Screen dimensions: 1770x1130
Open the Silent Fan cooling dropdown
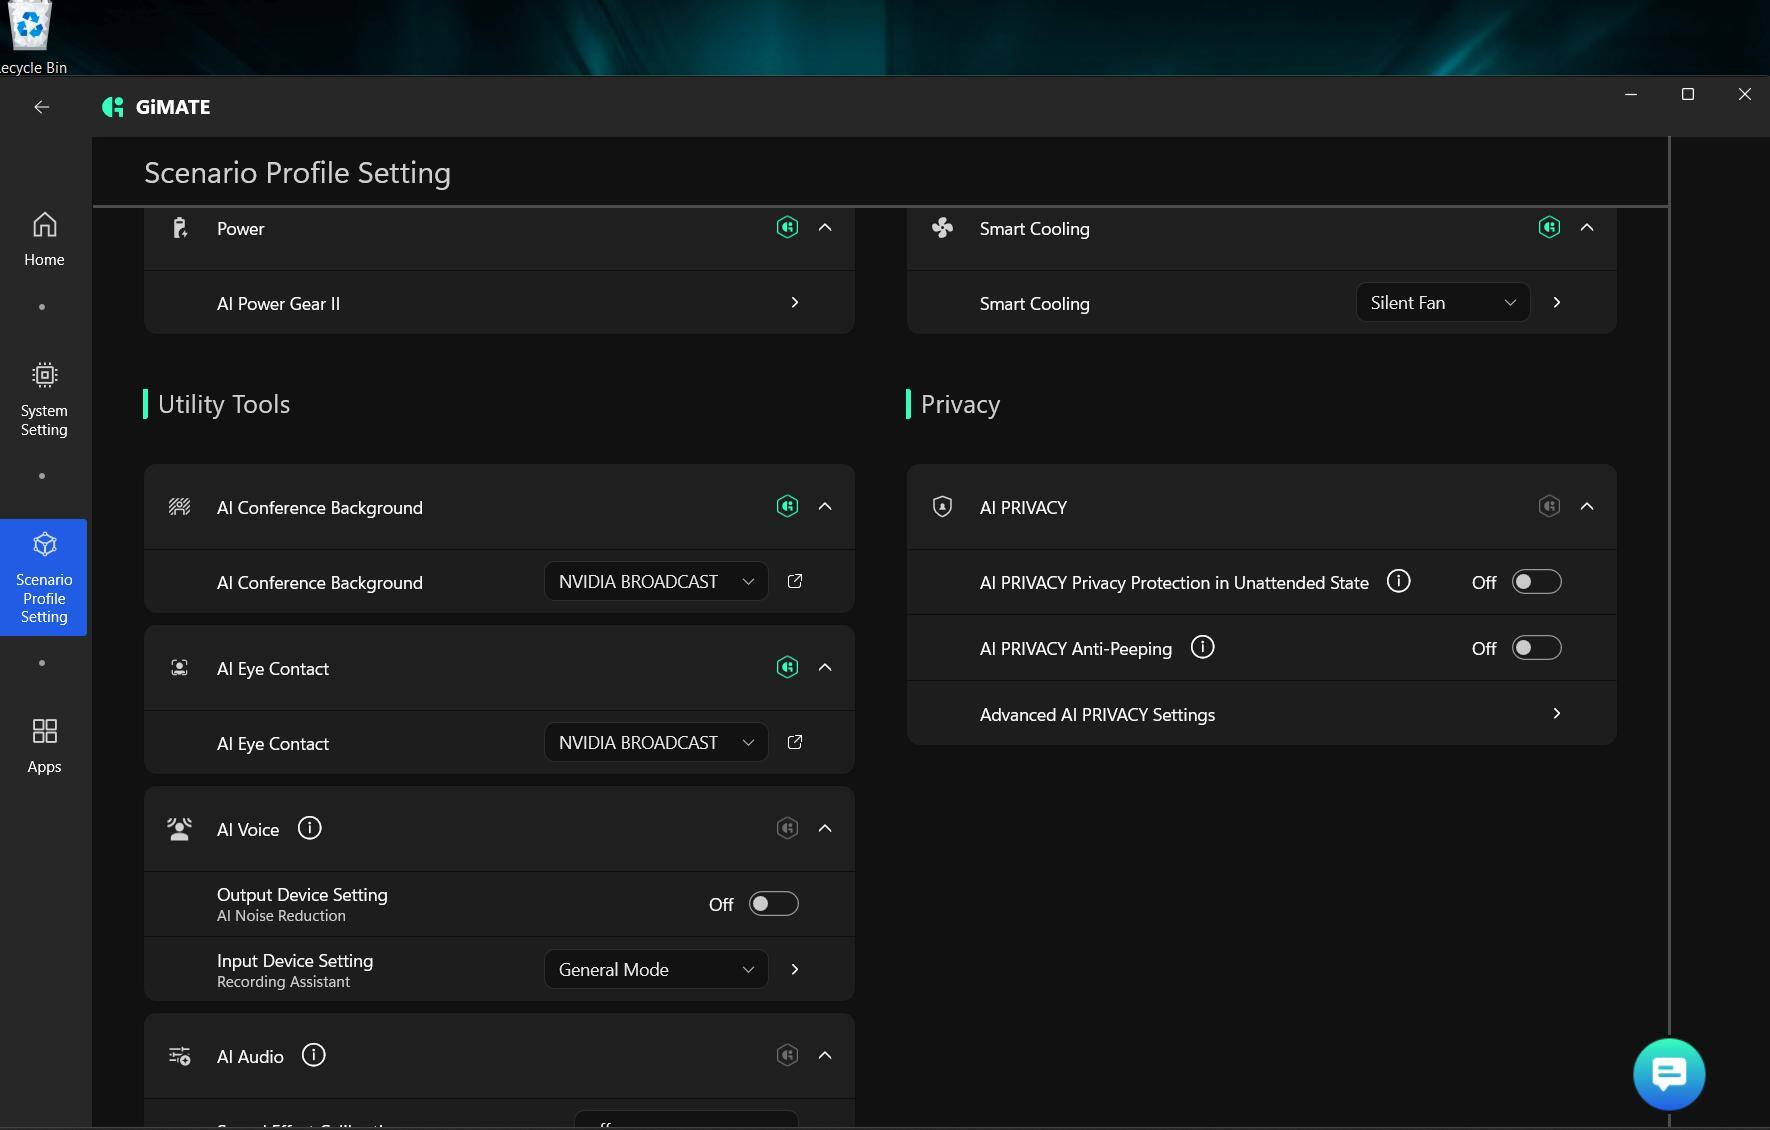click(x=1442, y=303)
